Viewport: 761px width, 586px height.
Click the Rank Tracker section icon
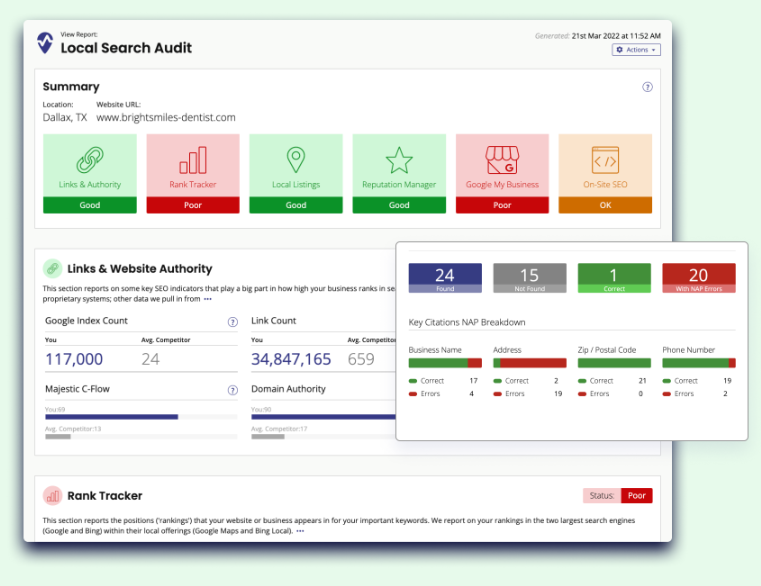point(52,496)
